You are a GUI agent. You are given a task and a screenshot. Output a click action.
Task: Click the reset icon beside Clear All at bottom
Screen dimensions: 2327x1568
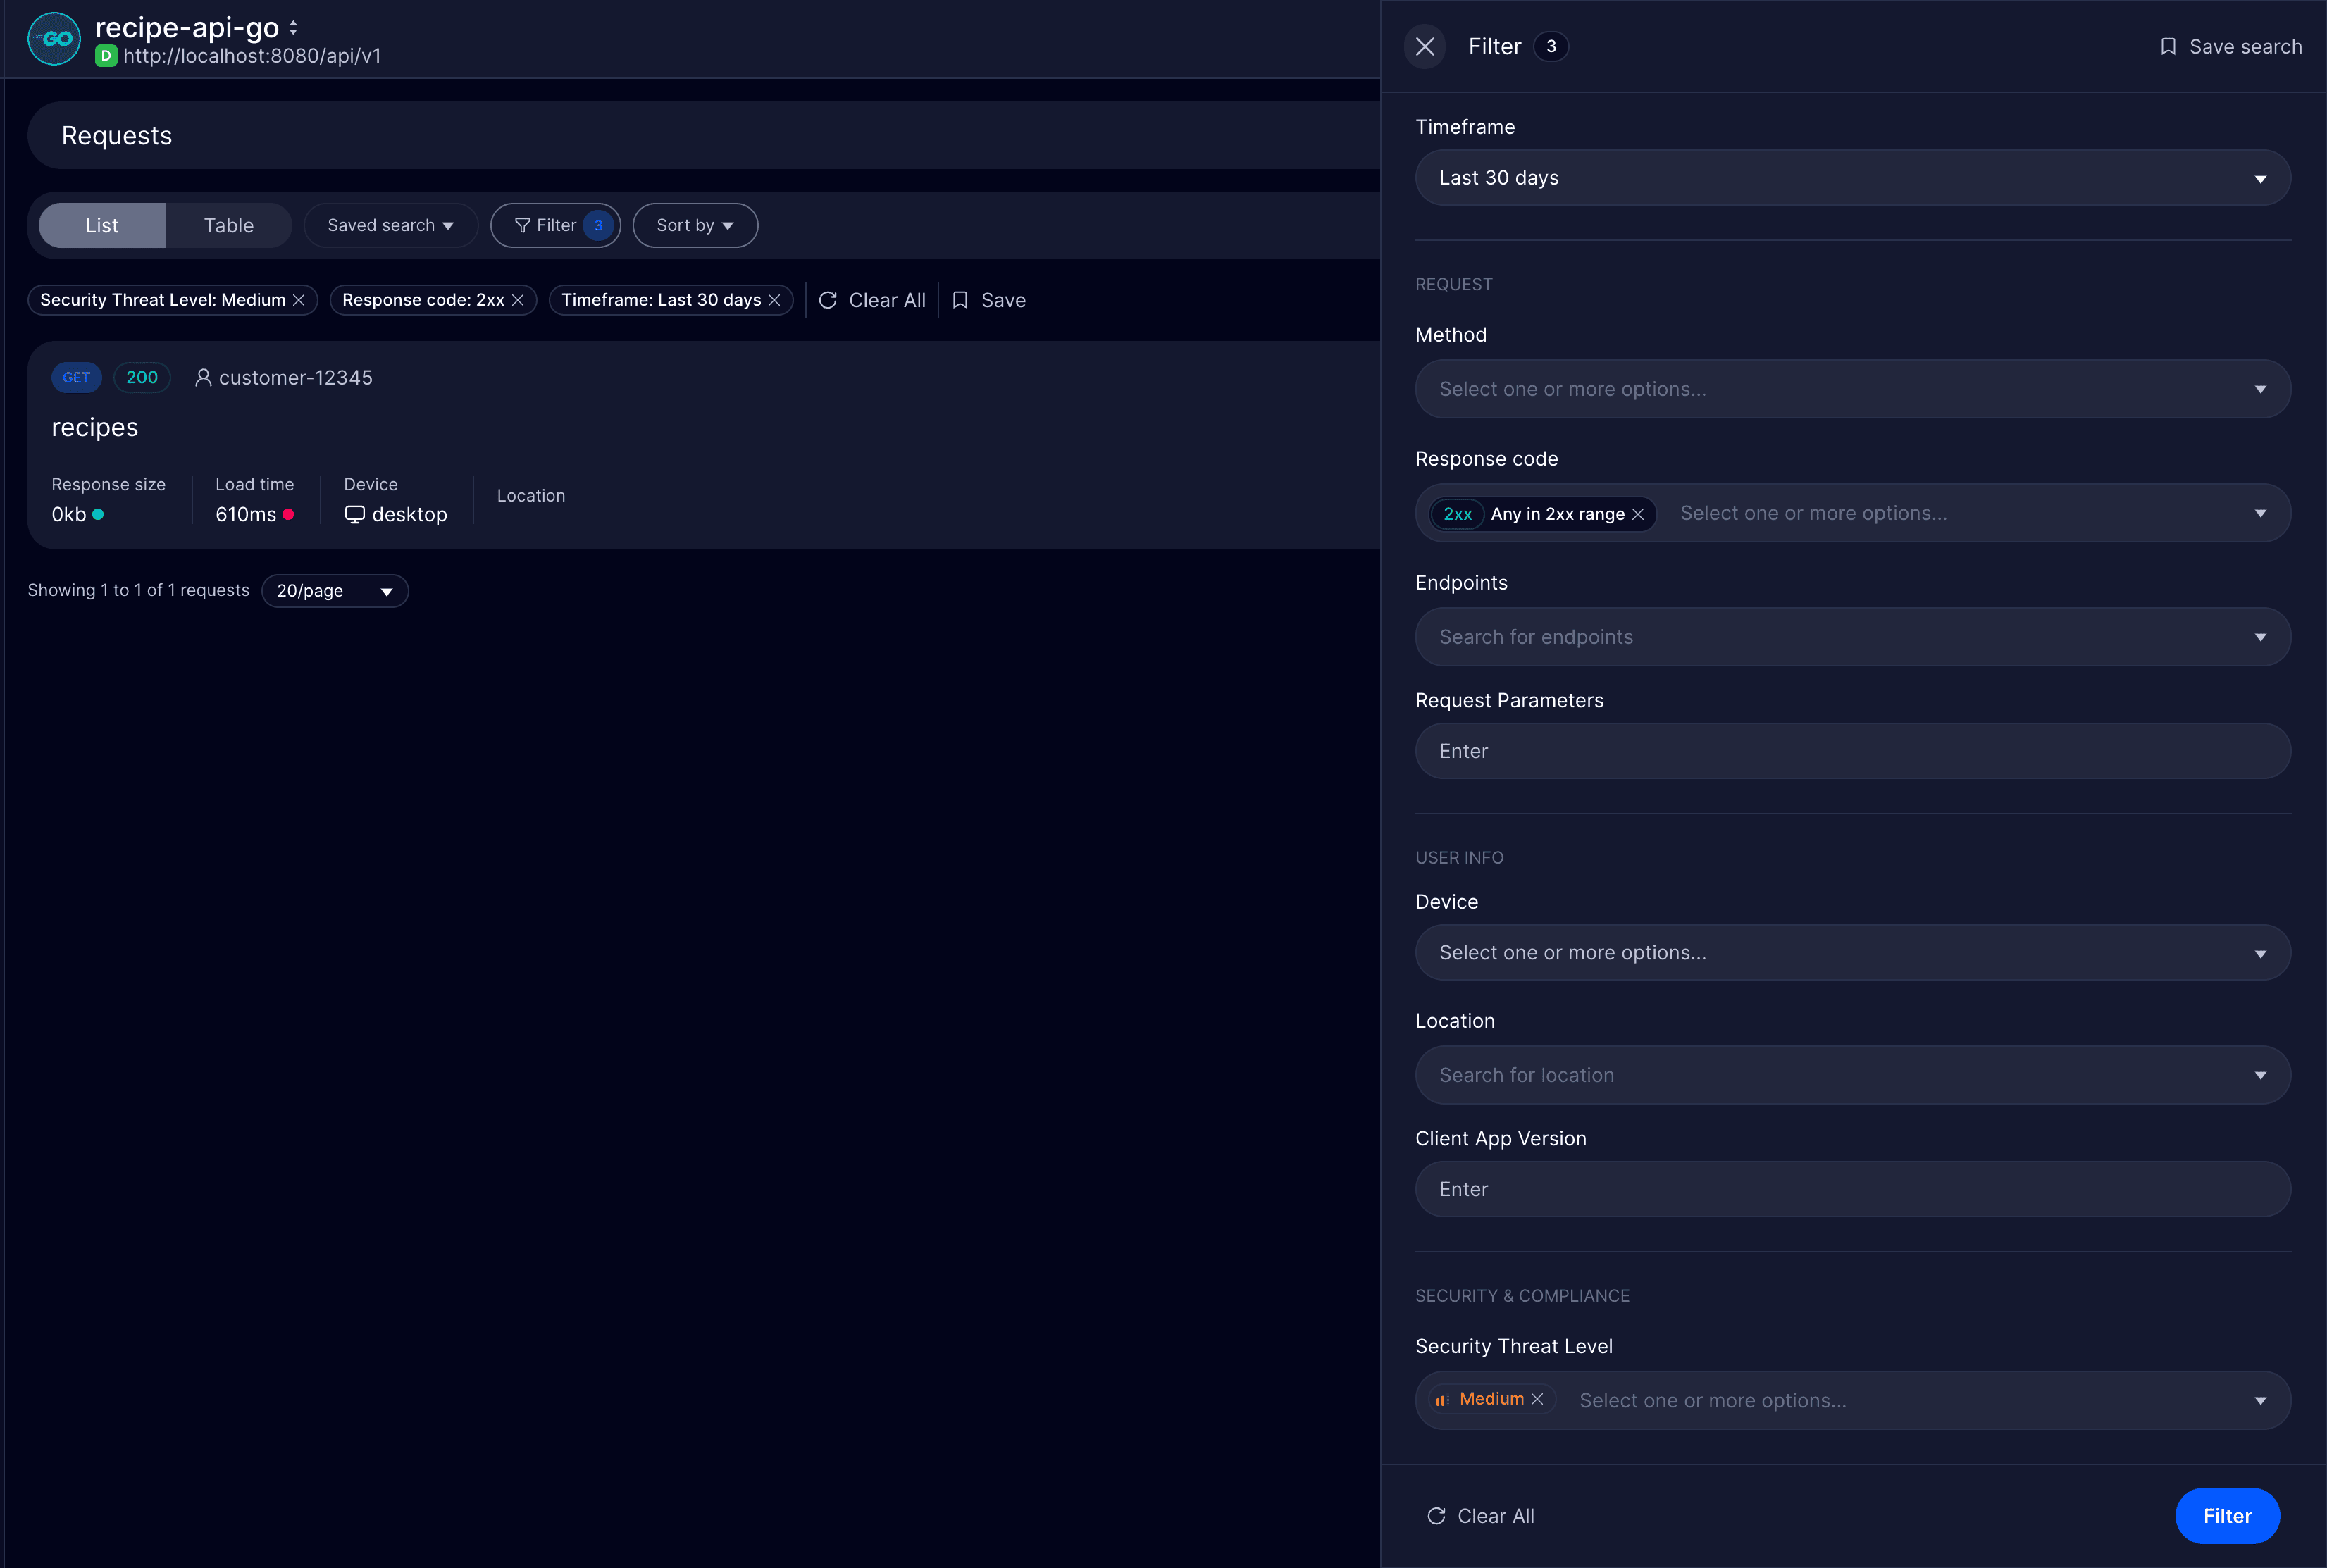point(1437,1516)
